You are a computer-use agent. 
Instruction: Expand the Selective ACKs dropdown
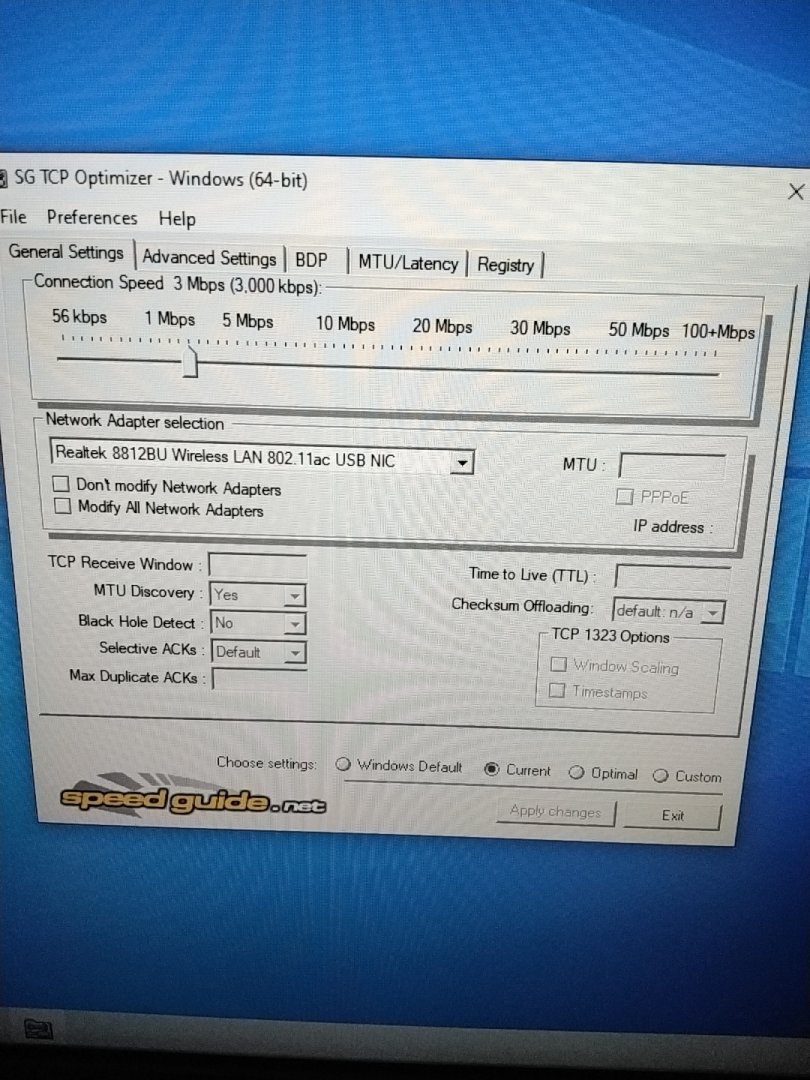click(x=295, y=652)
